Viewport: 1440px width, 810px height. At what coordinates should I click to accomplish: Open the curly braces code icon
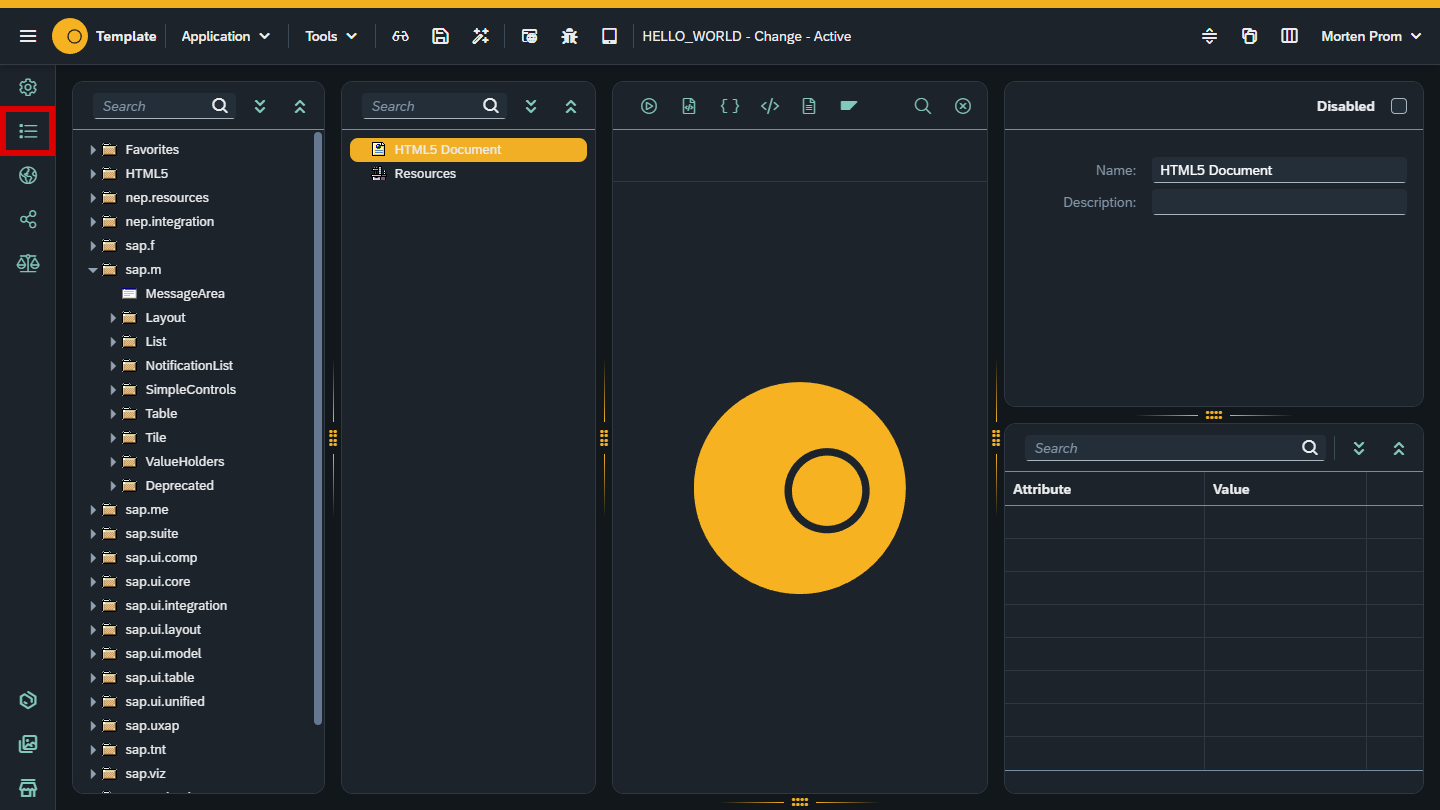(730, 106)
